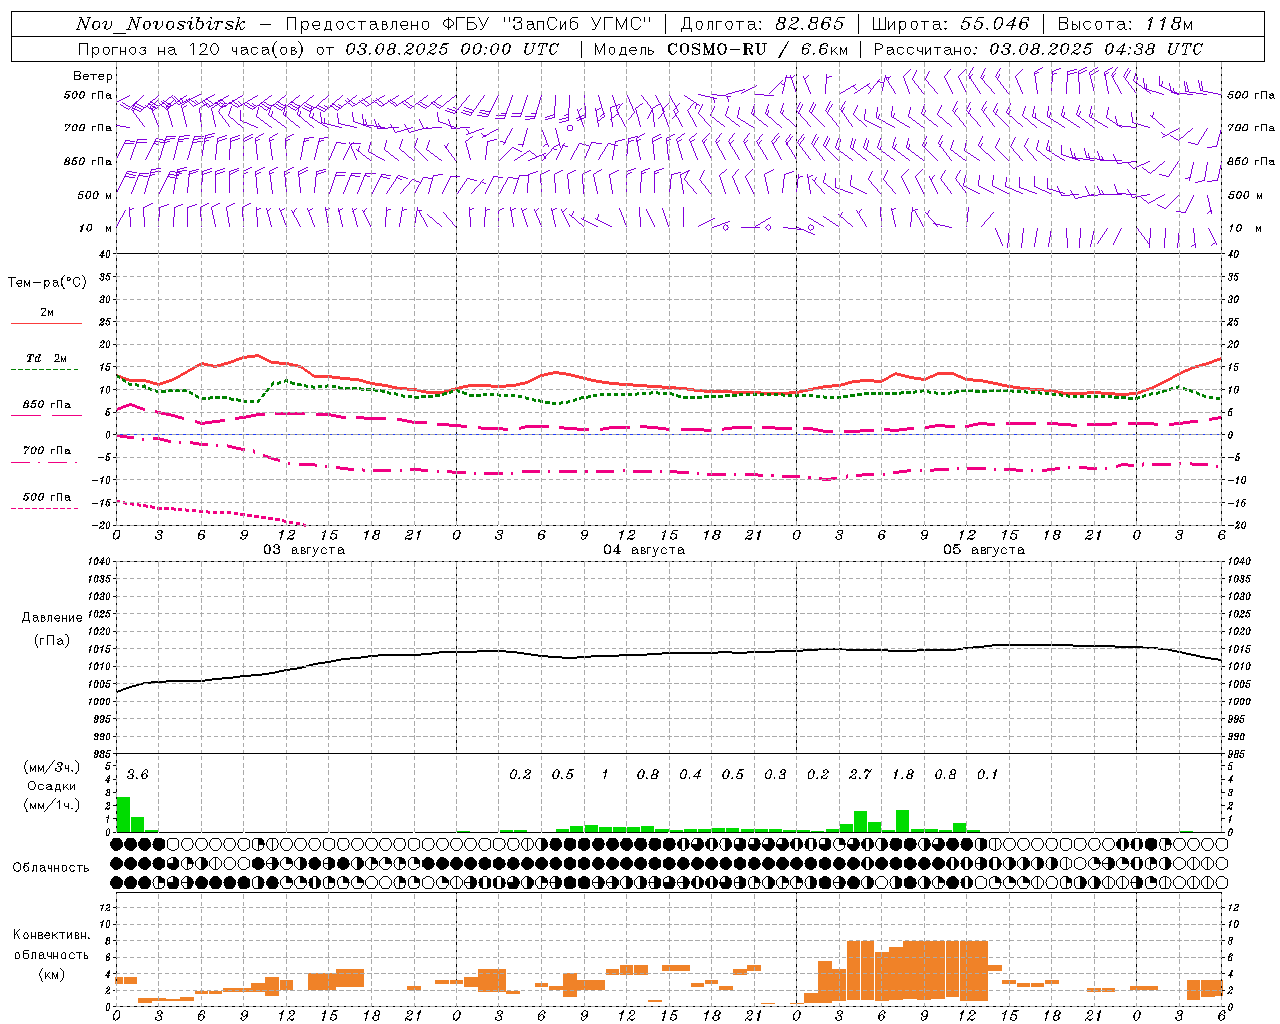Viewport: 1280px width, 1024px height.
Task: Click the 0.4 precipitation total
Action: pyautogui.click(x=690, y=775)
